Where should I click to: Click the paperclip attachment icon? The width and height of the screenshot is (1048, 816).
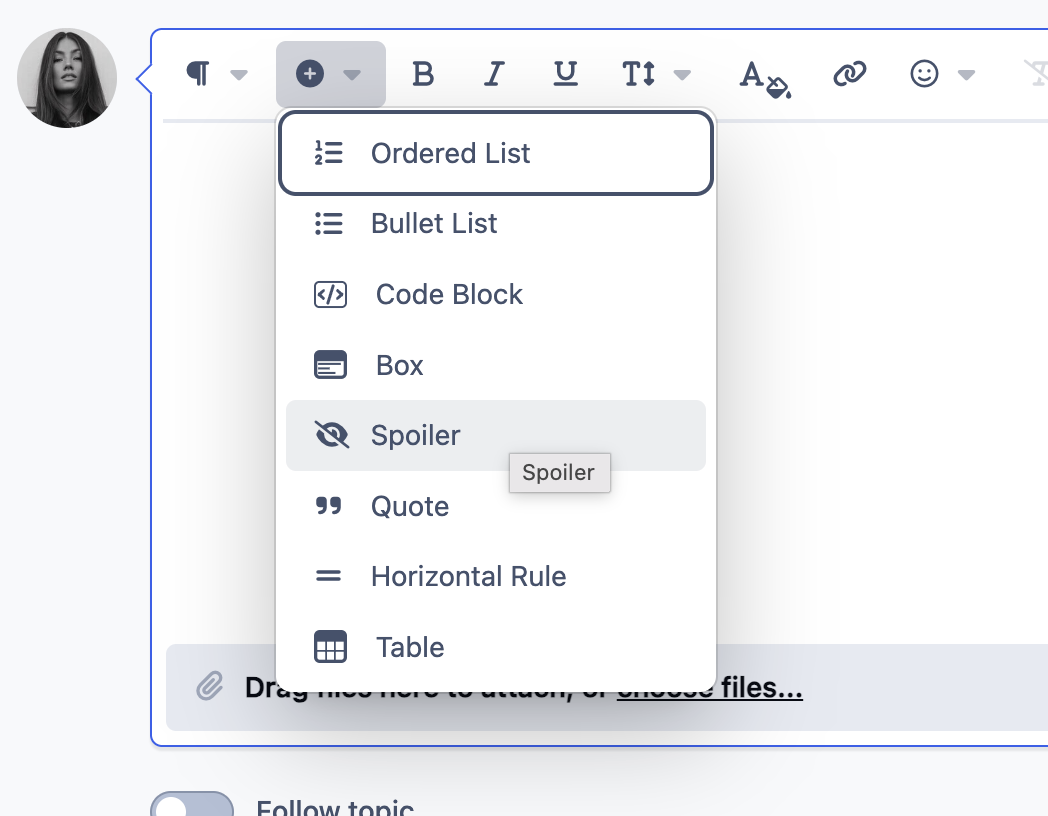[x=209, y=687]
